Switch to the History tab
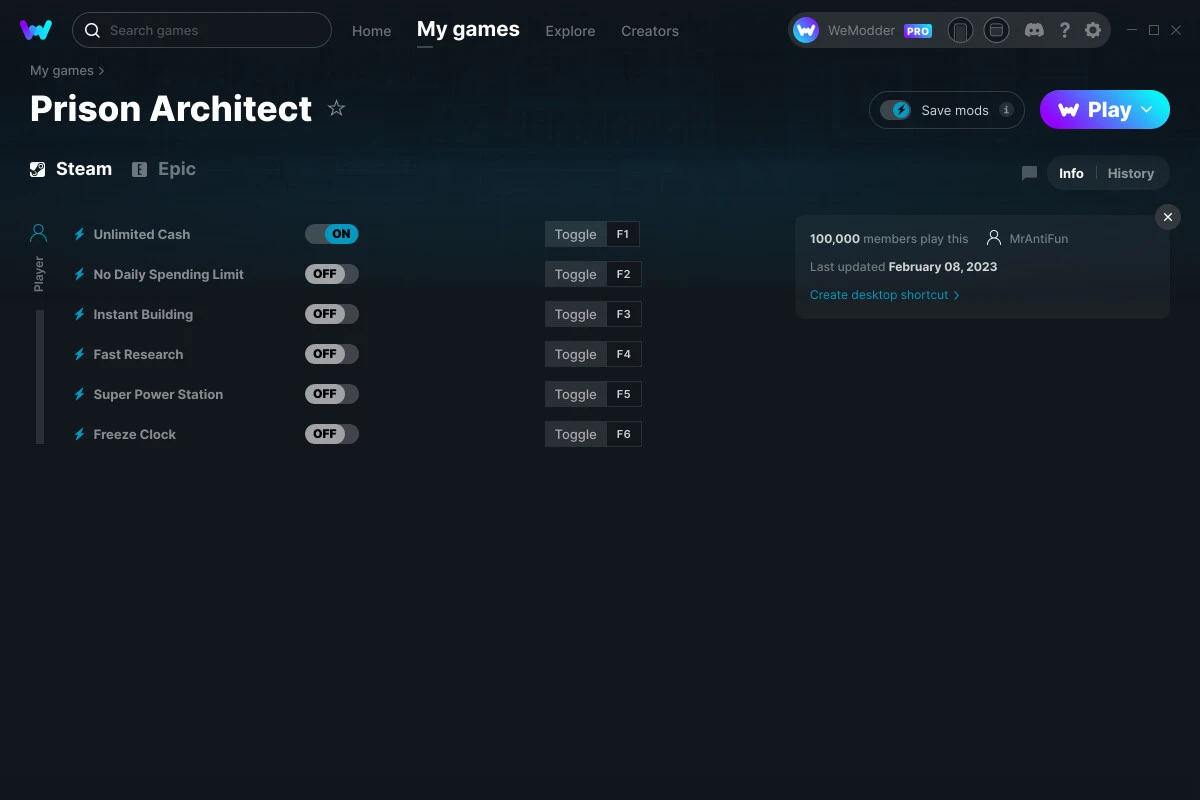1200x800 pixels. point(1131,173)
